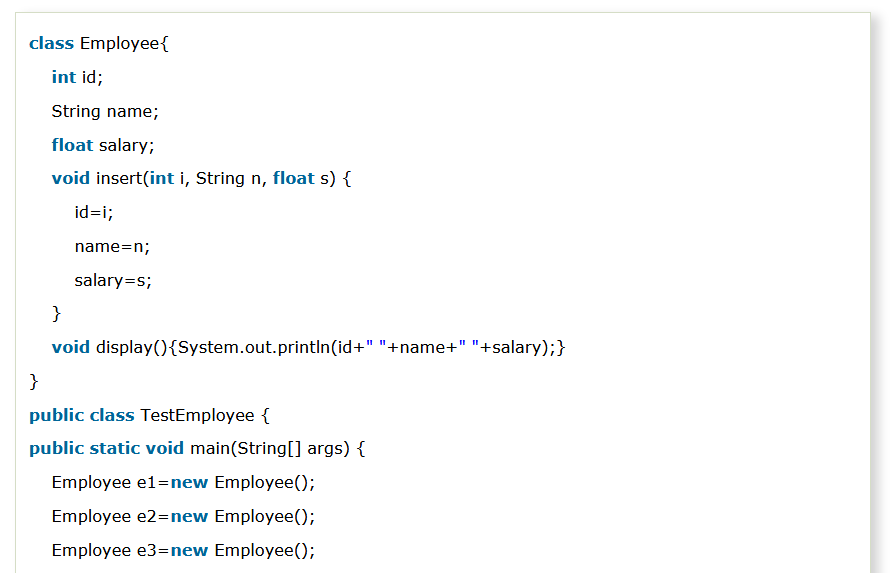Click the 'id=i;' assignment line
Screen dimensions: 890x573
(94, 212)
